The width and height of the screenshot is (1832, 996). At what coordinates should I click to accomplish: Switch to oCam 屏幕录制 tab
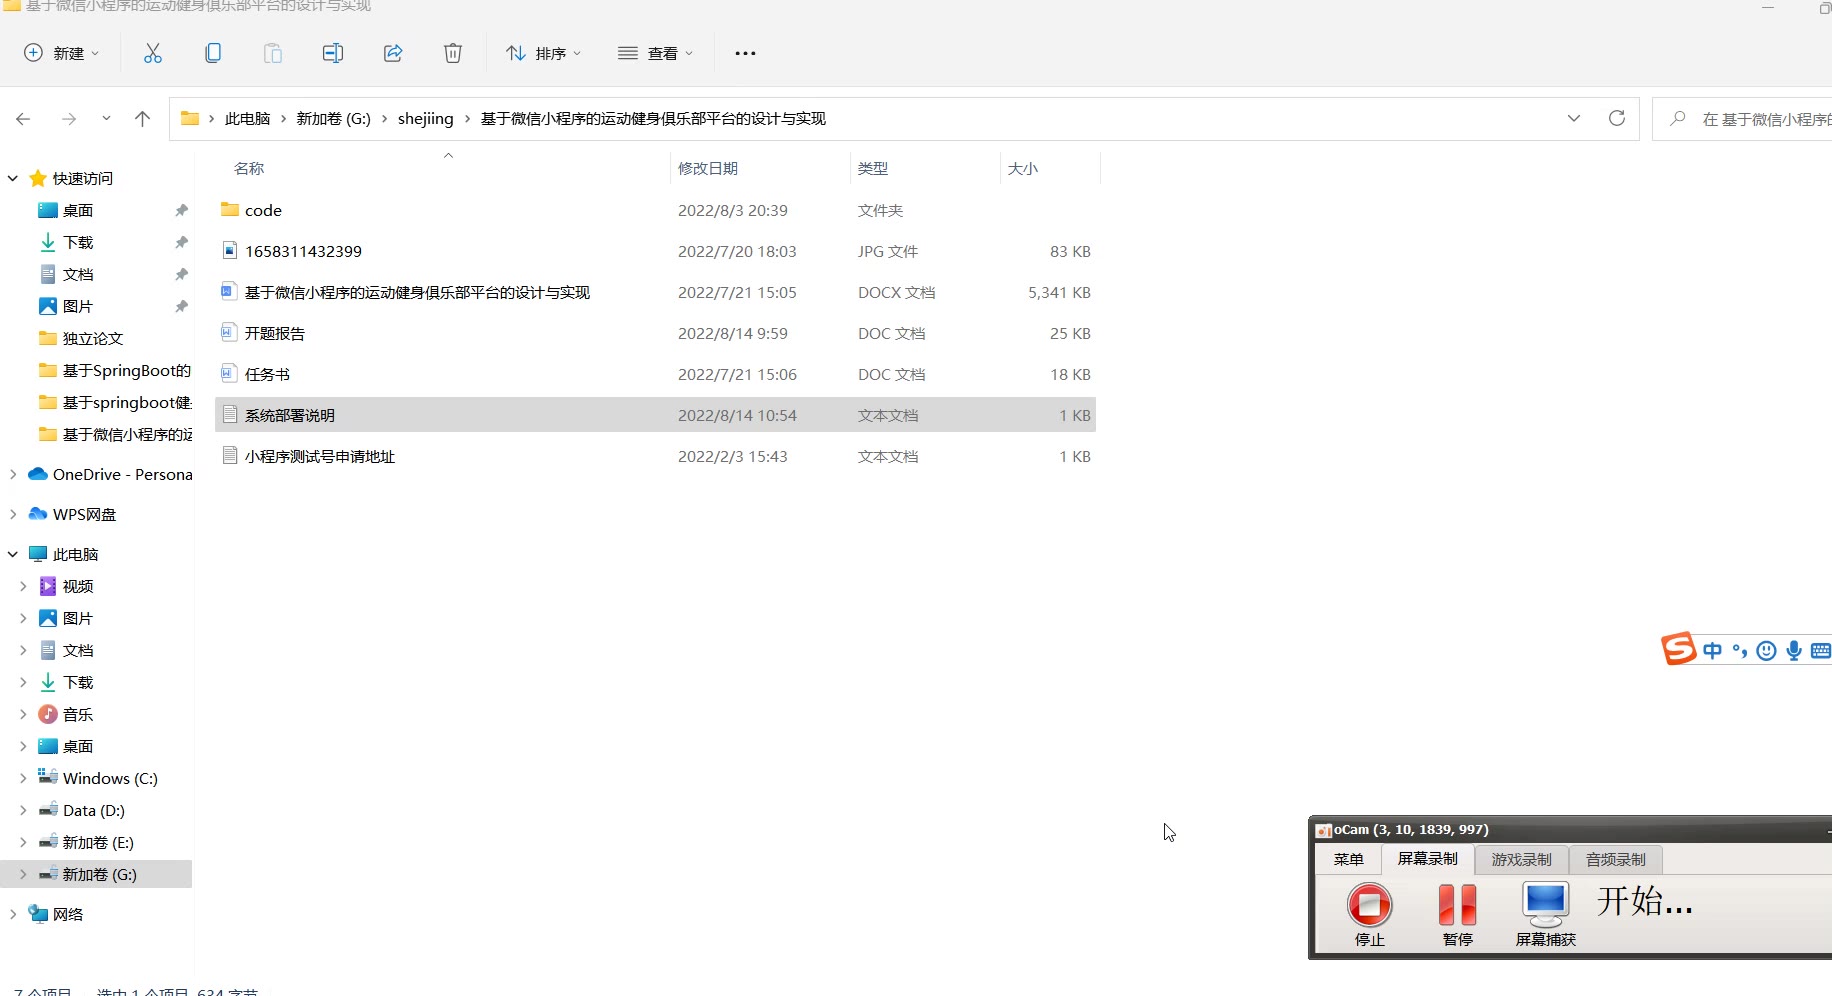[1428, 858]
